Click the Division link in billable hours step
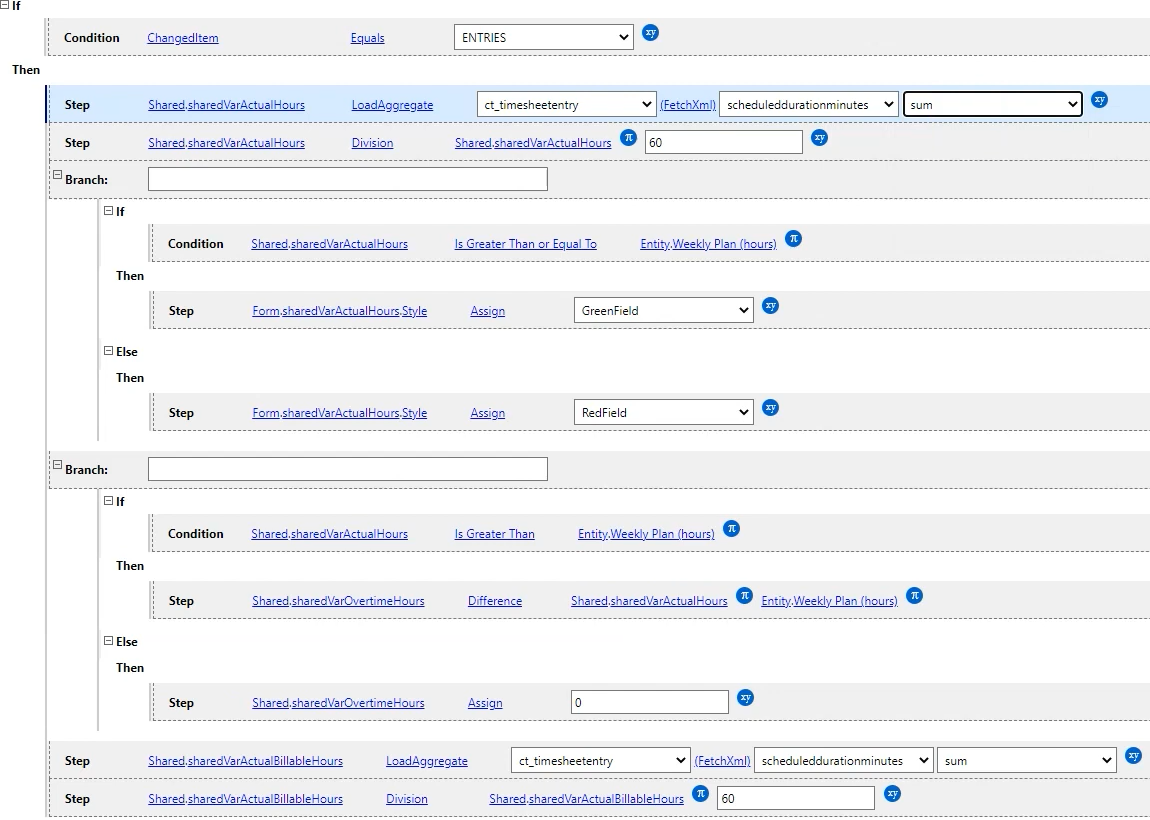This screenshot has height=820, width=1150. [x=406, y=799]
